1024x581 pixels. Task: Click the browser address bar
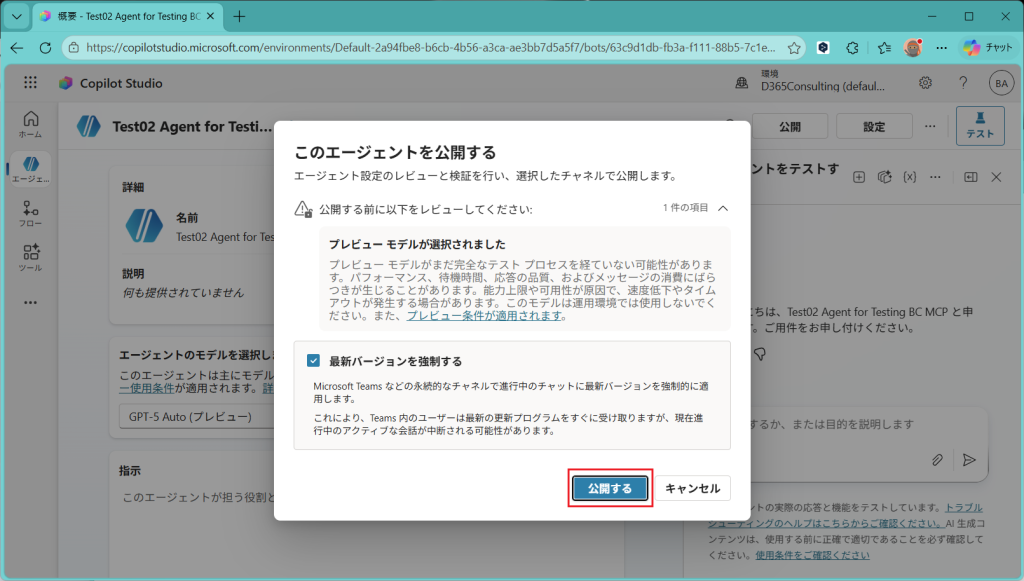430,47
